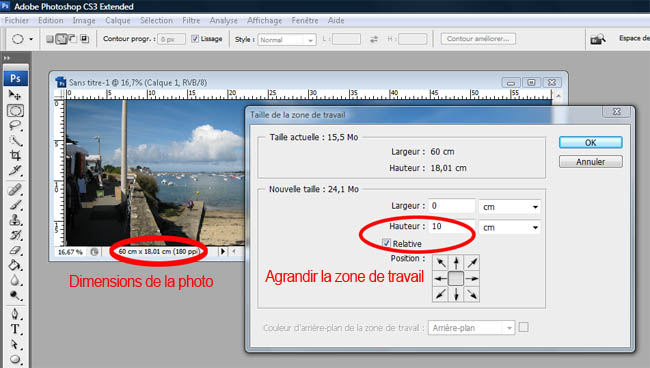The image size is (650, 368).
Task: Select the History Brush tool
Action: tap(15, 235)
